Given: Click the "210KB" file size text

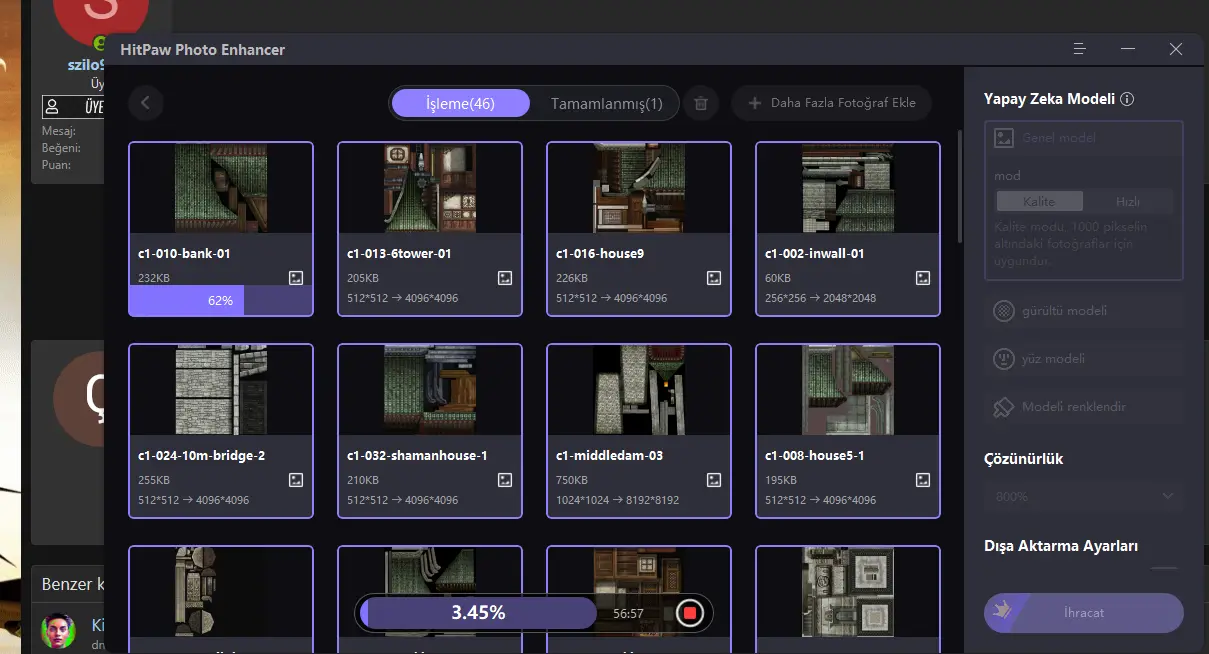Looking at the screenshot, I should 362,480.
